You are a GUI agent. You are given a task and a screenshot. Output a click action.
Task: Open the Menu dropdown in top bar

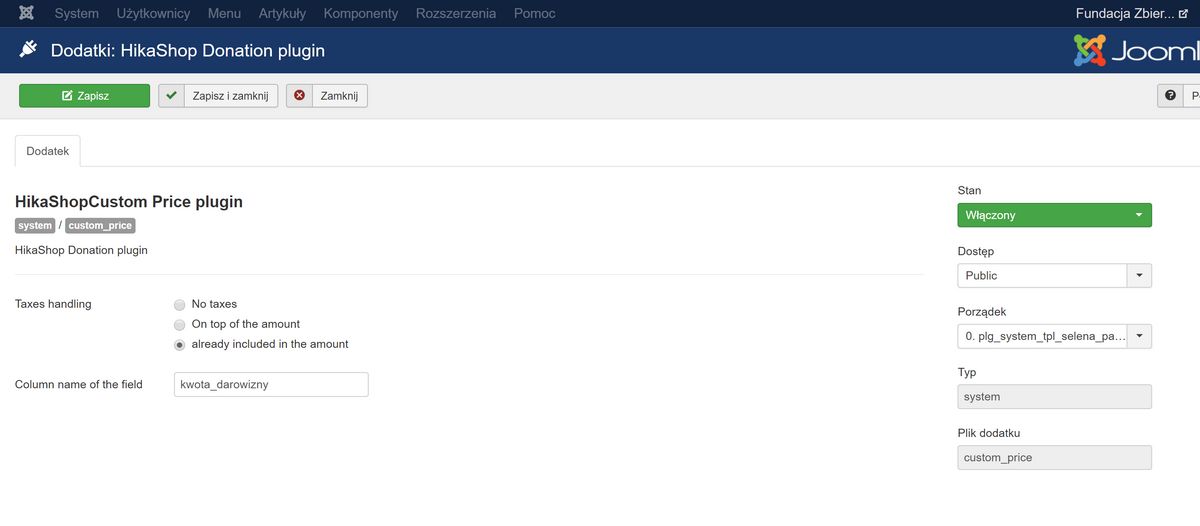click(224, 14)
